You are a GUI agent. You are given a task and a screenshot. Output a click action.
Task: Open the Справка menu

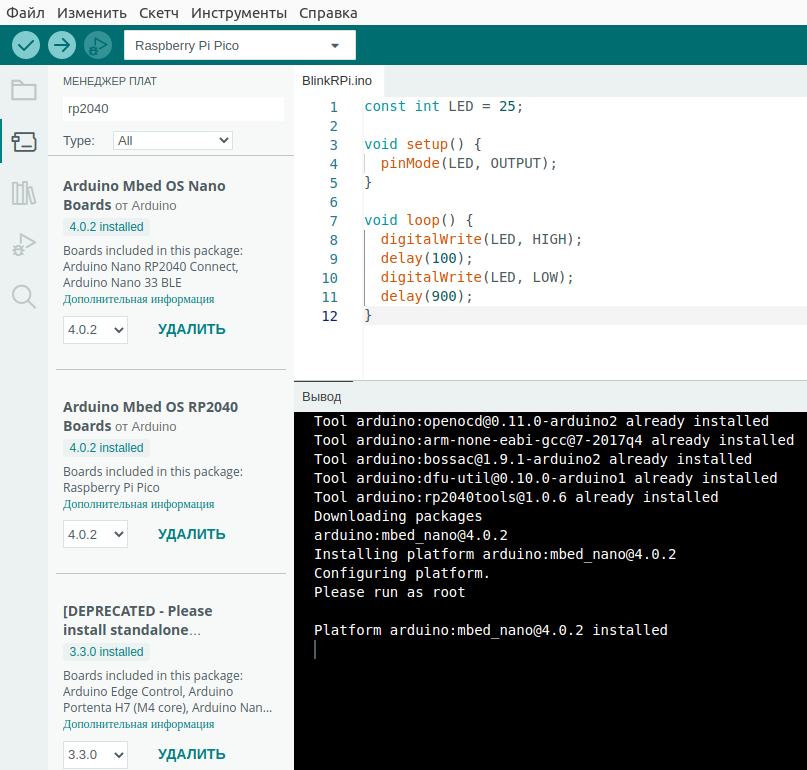point(328,13)
